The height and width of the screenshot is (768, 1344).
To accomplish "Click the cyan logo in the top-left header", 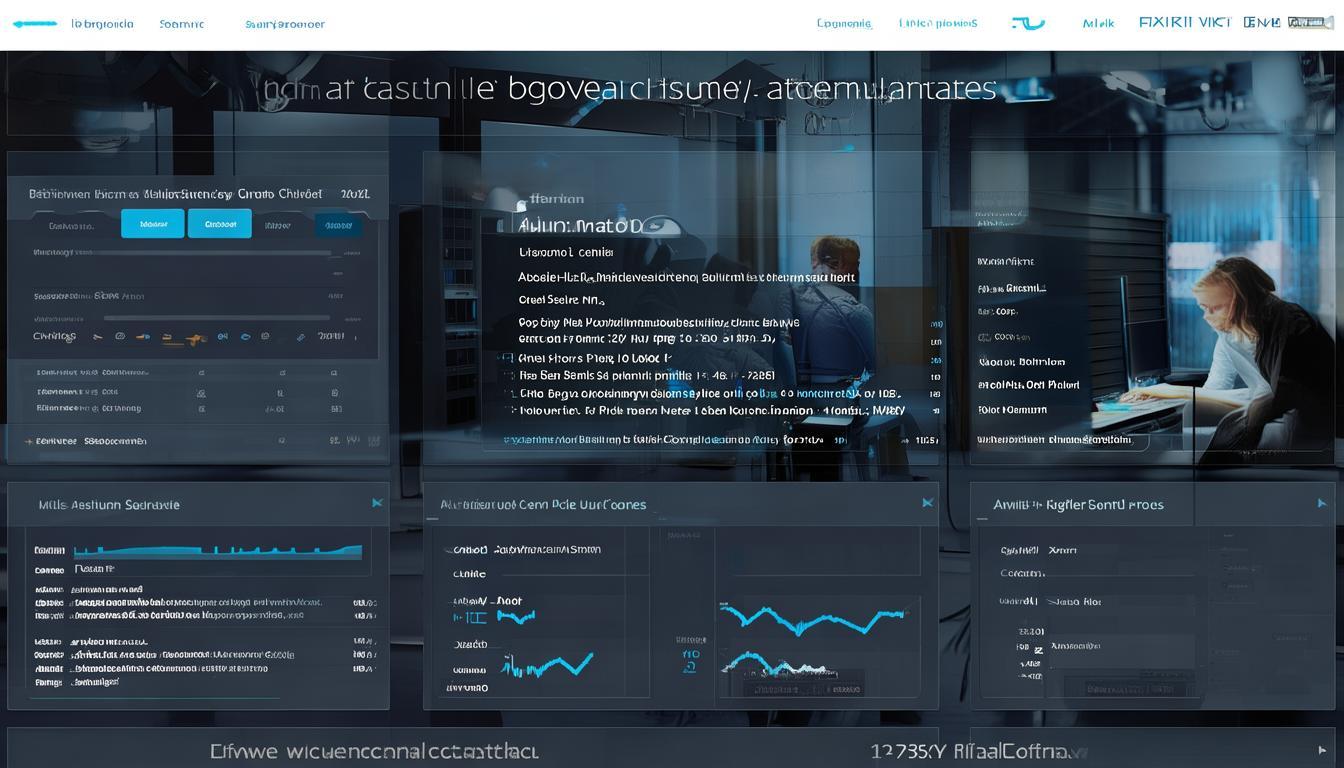I will [x=35, y=23].
